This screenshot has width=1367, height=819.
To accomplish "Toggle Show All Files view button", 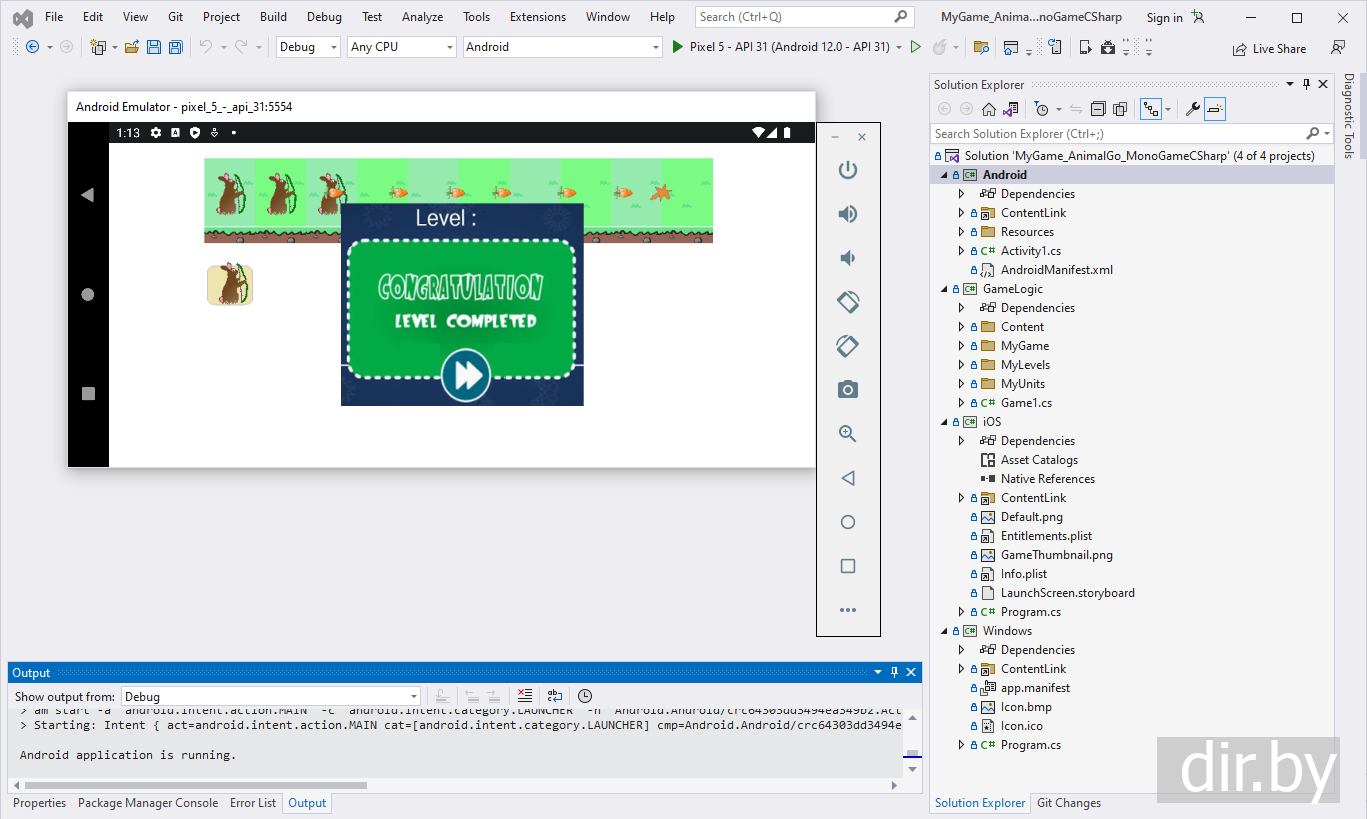I will pyautogui.click(x=1120, y=109).
